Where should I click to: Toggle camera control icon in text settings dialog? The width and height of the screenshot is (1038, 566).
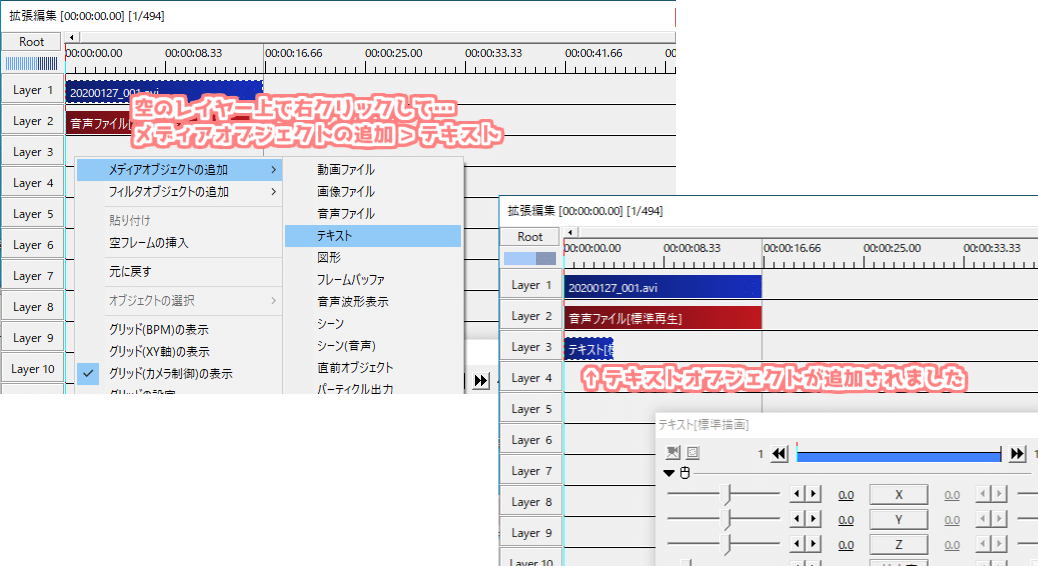pos(673,452)
